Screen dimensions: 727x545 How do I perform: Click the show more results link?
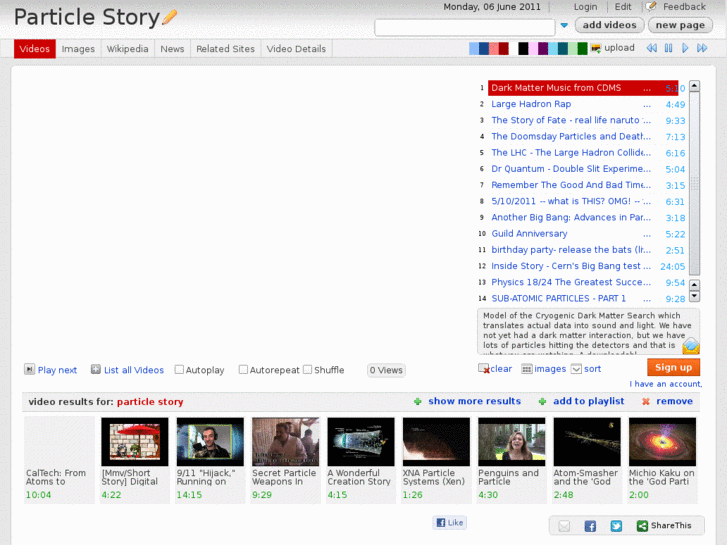[x=474, y=401]
